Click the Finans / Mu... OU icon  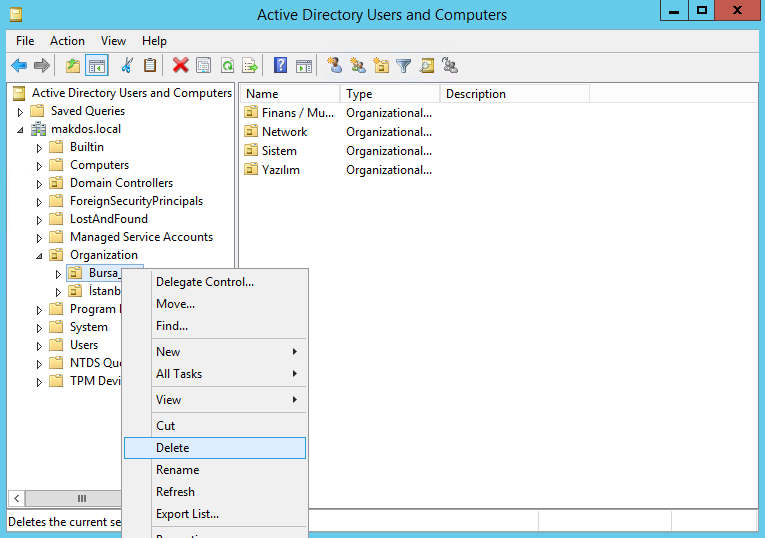[251, 113]
